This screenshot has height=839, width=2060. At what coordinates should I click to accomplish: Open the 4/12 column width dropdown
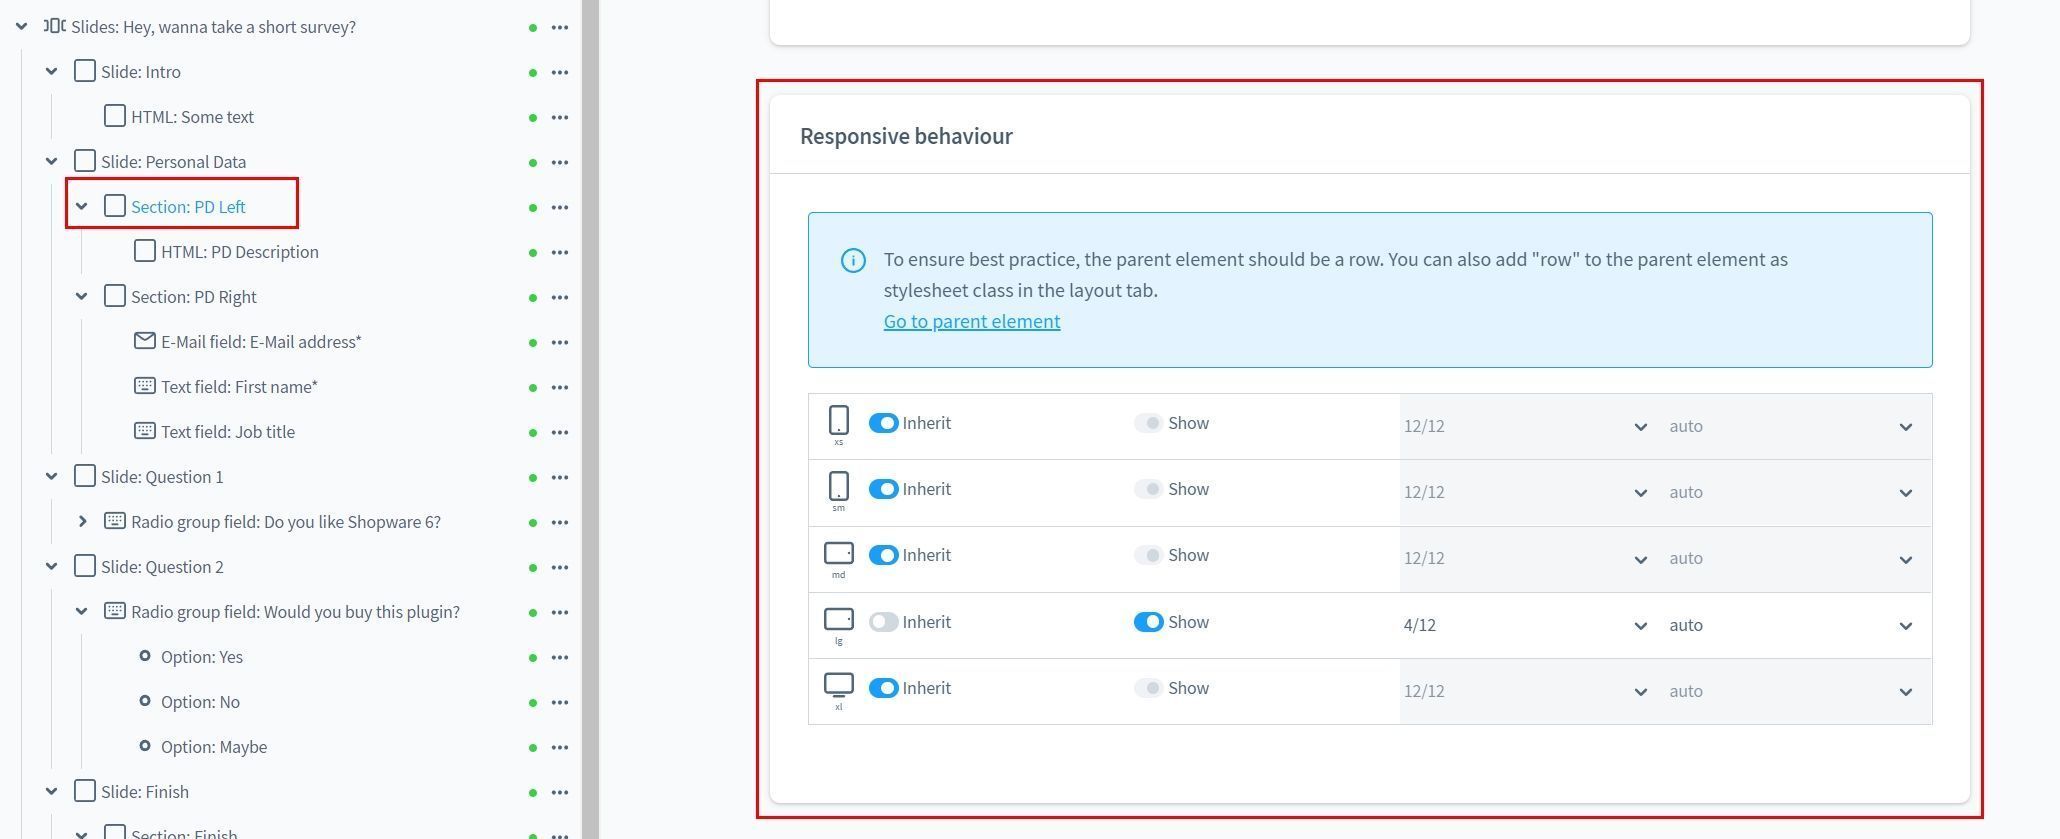tap(1524, 625)
